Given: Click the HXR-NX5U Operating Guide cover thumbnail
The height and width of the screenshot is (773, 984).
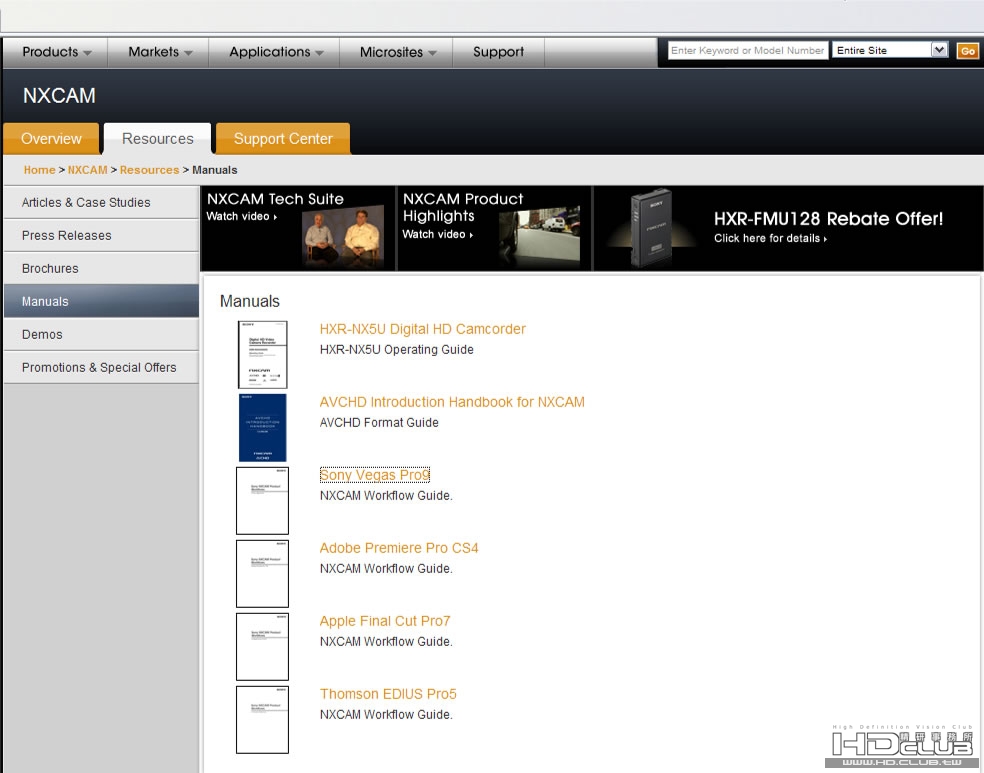Looking at the screenshot, I should [262, 355].
